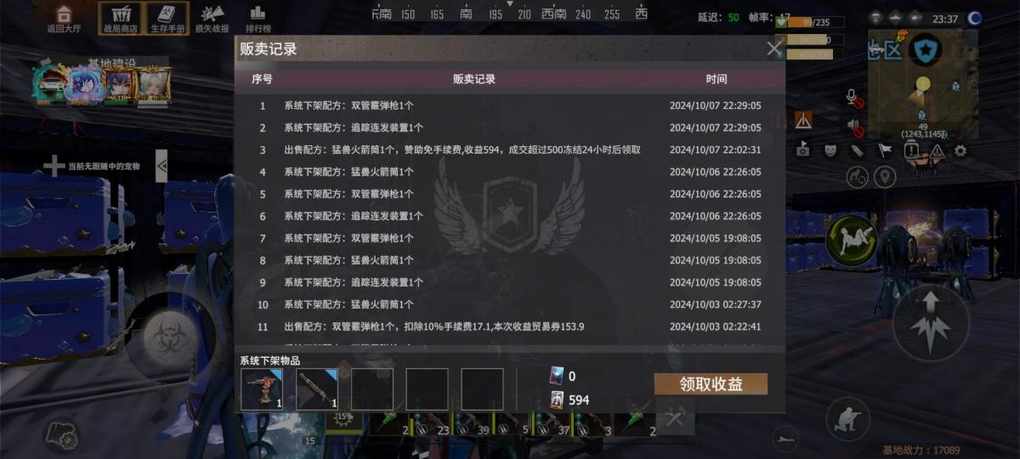Click the 领取收益 claim earnings button

coord(711,384)
